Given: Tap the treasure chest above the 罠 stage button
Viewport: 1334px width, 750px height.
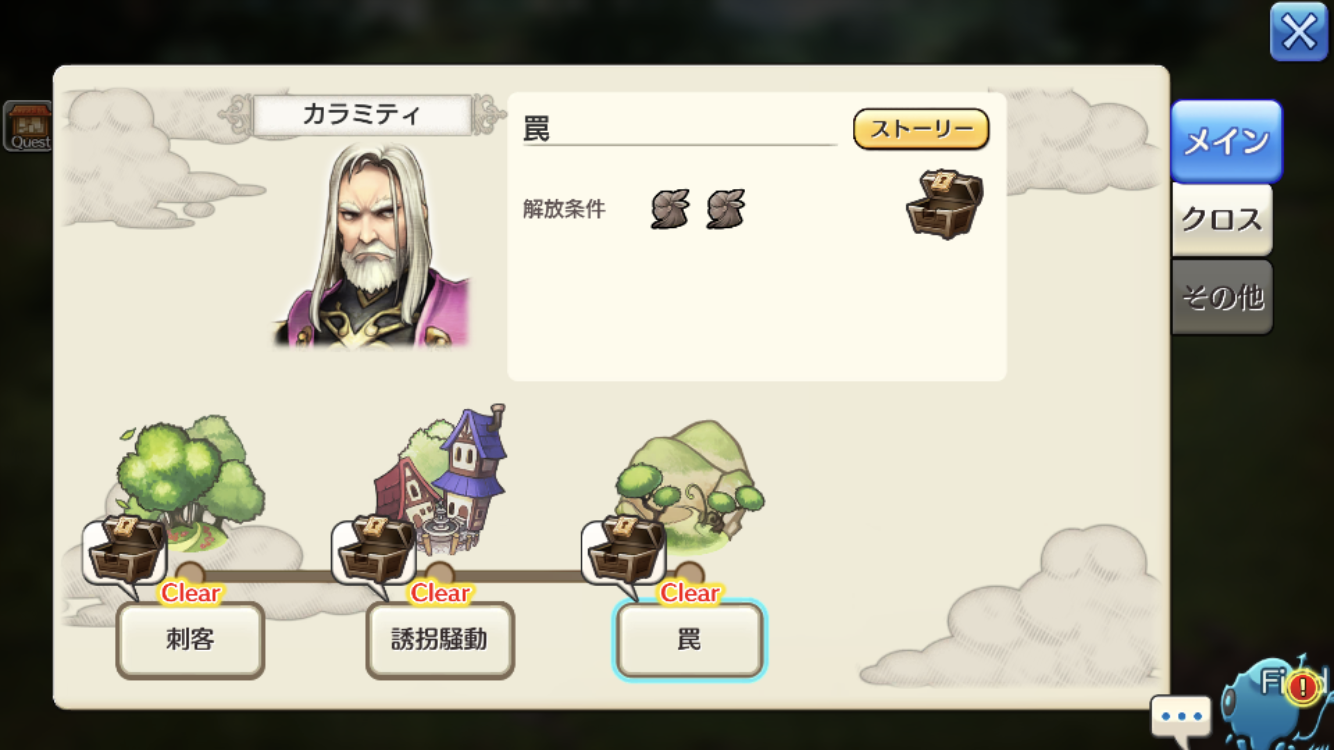Looking at the screenshot, I should tap(625, 550).
